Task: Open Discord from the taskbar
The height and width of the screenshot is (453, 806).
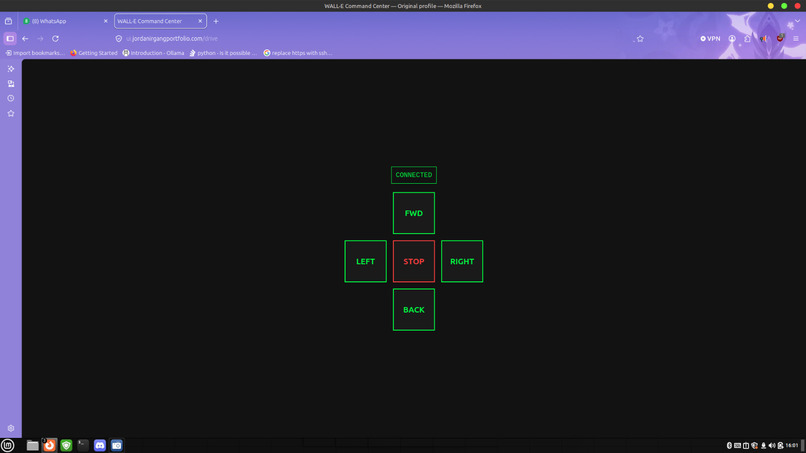Action: 100,445
